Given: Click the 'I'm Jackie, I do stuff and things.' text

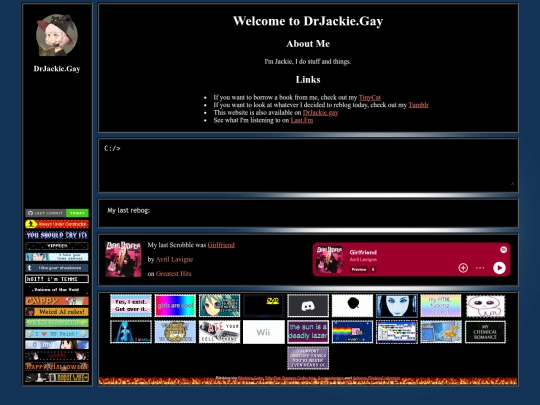Looking at the screenshot, I should click(308, 61).
